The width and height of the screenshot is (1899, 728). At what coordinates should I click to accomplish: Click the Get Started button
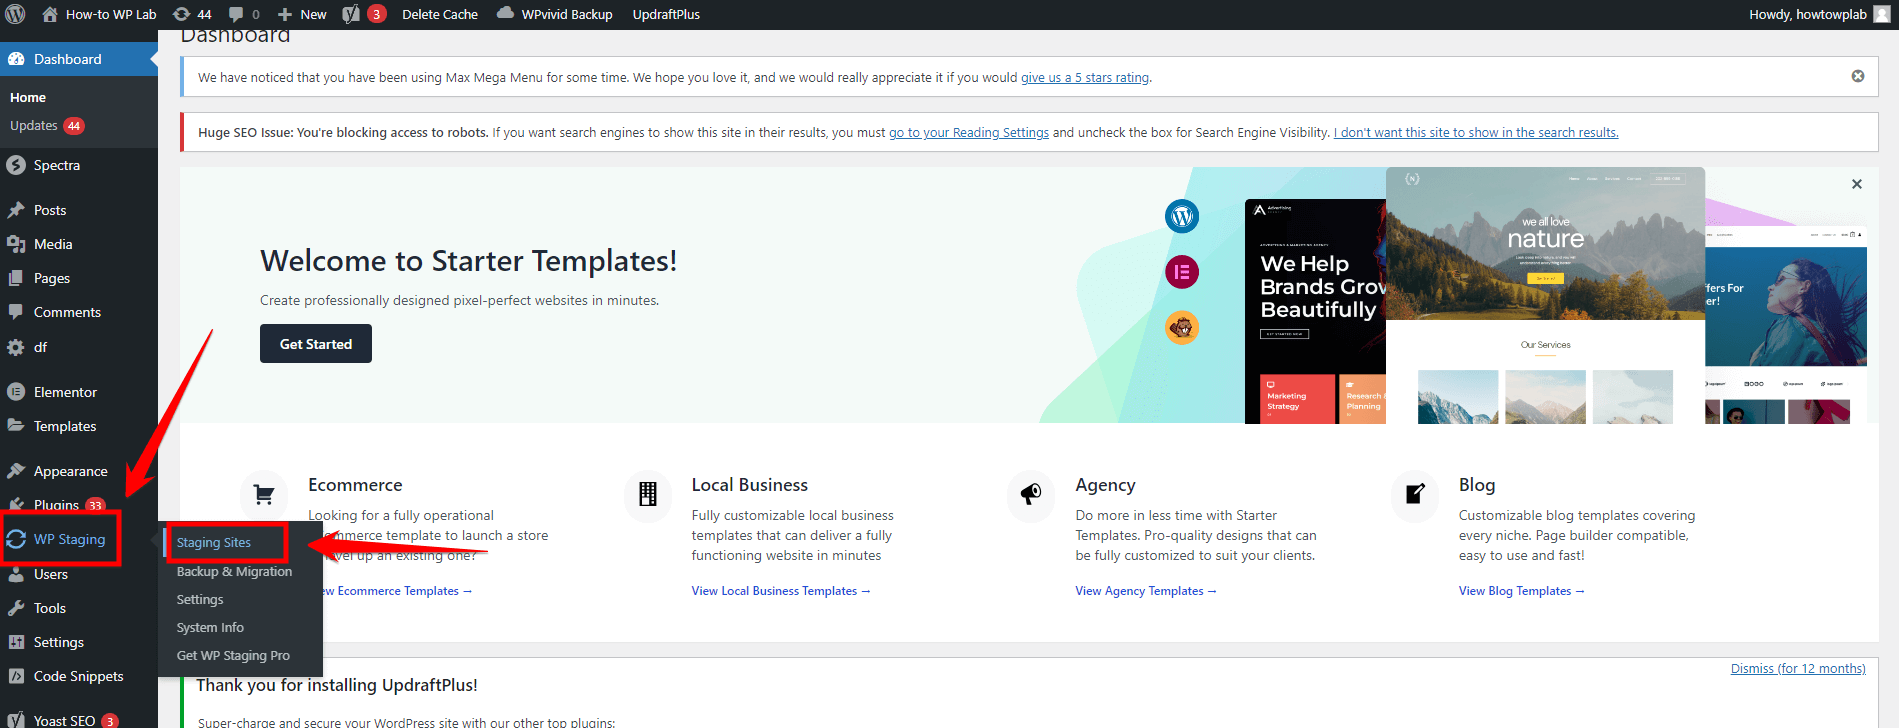pyautogui.click(x=315, y=344)
